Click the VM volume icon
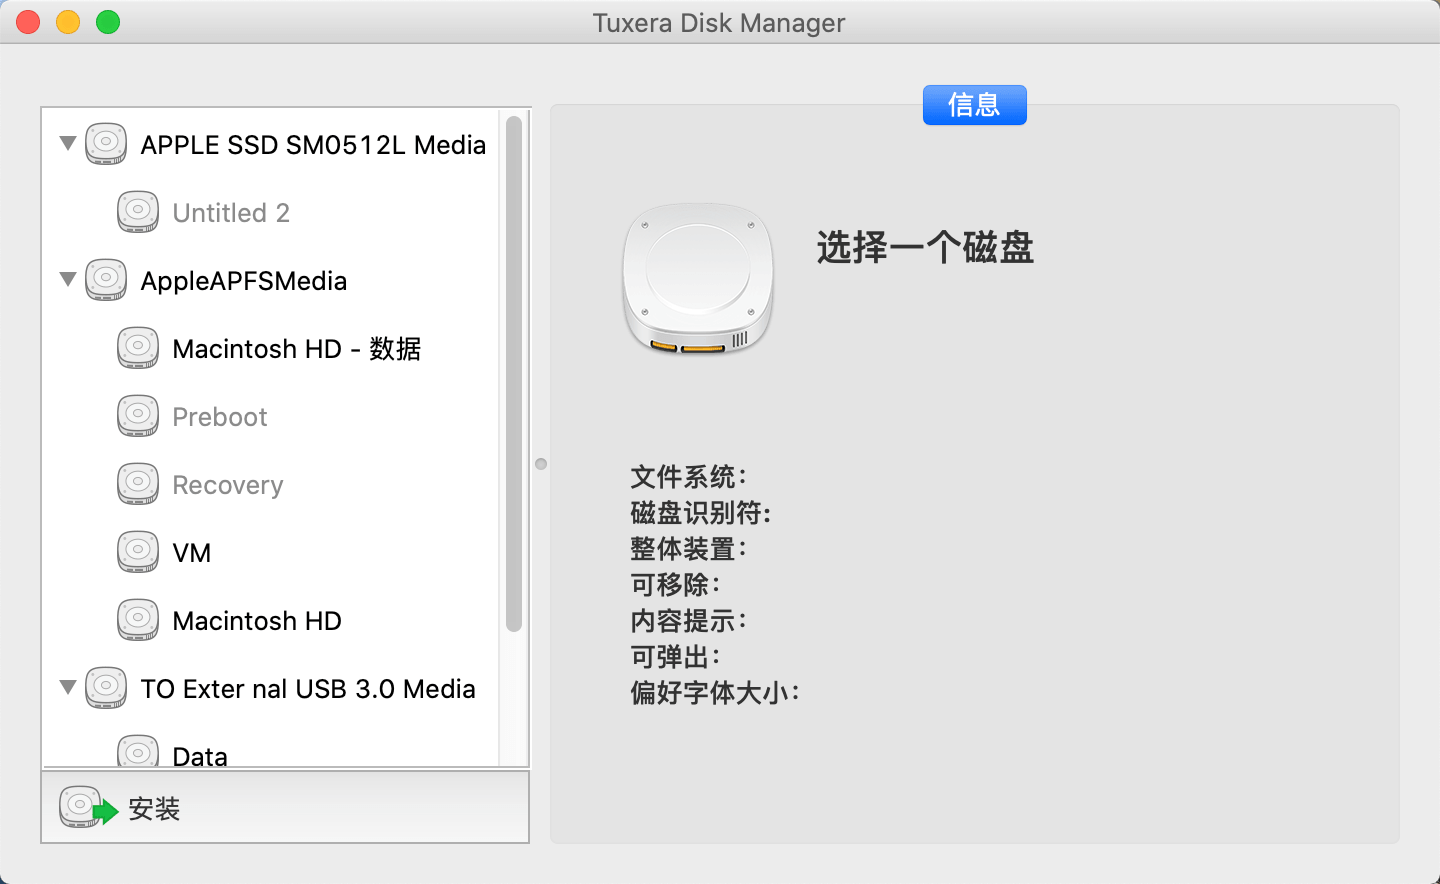Viewport: 1440px width, 884px height. click(138, 552)
